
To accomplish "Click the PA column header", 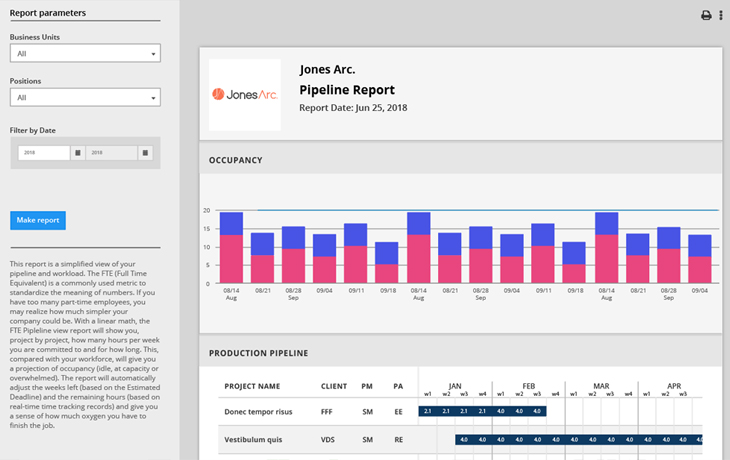I will coord(398,386).
